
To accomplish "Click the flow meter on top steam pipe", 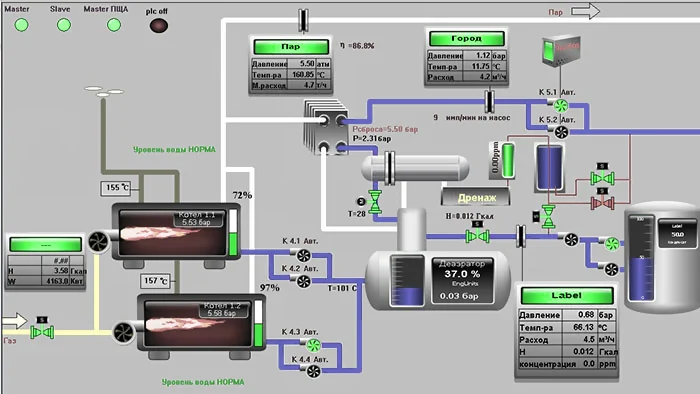I will coord(304,20).
